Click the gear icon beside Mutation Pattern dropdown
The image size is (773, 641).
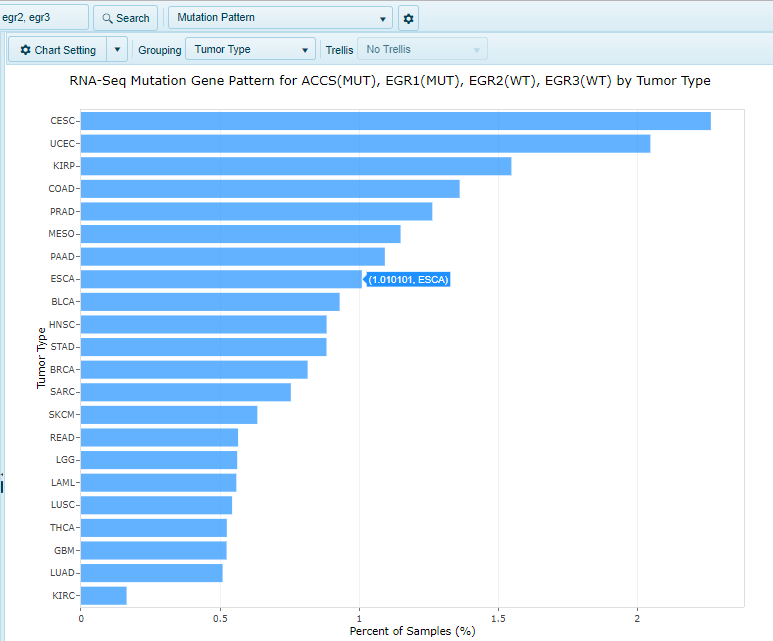click(408, 18)
